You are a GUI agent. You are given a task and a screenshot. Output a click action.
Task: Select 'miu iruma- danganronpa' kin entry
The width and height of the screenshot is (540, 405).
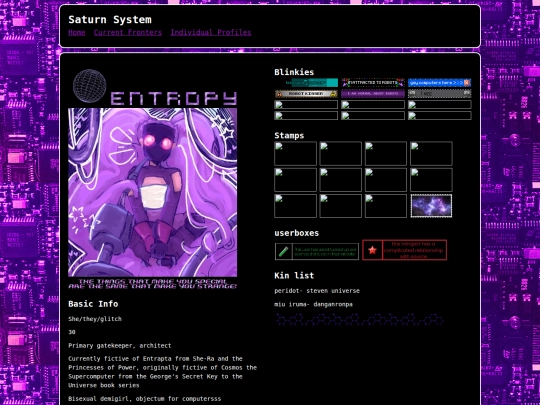coord(313,304)
